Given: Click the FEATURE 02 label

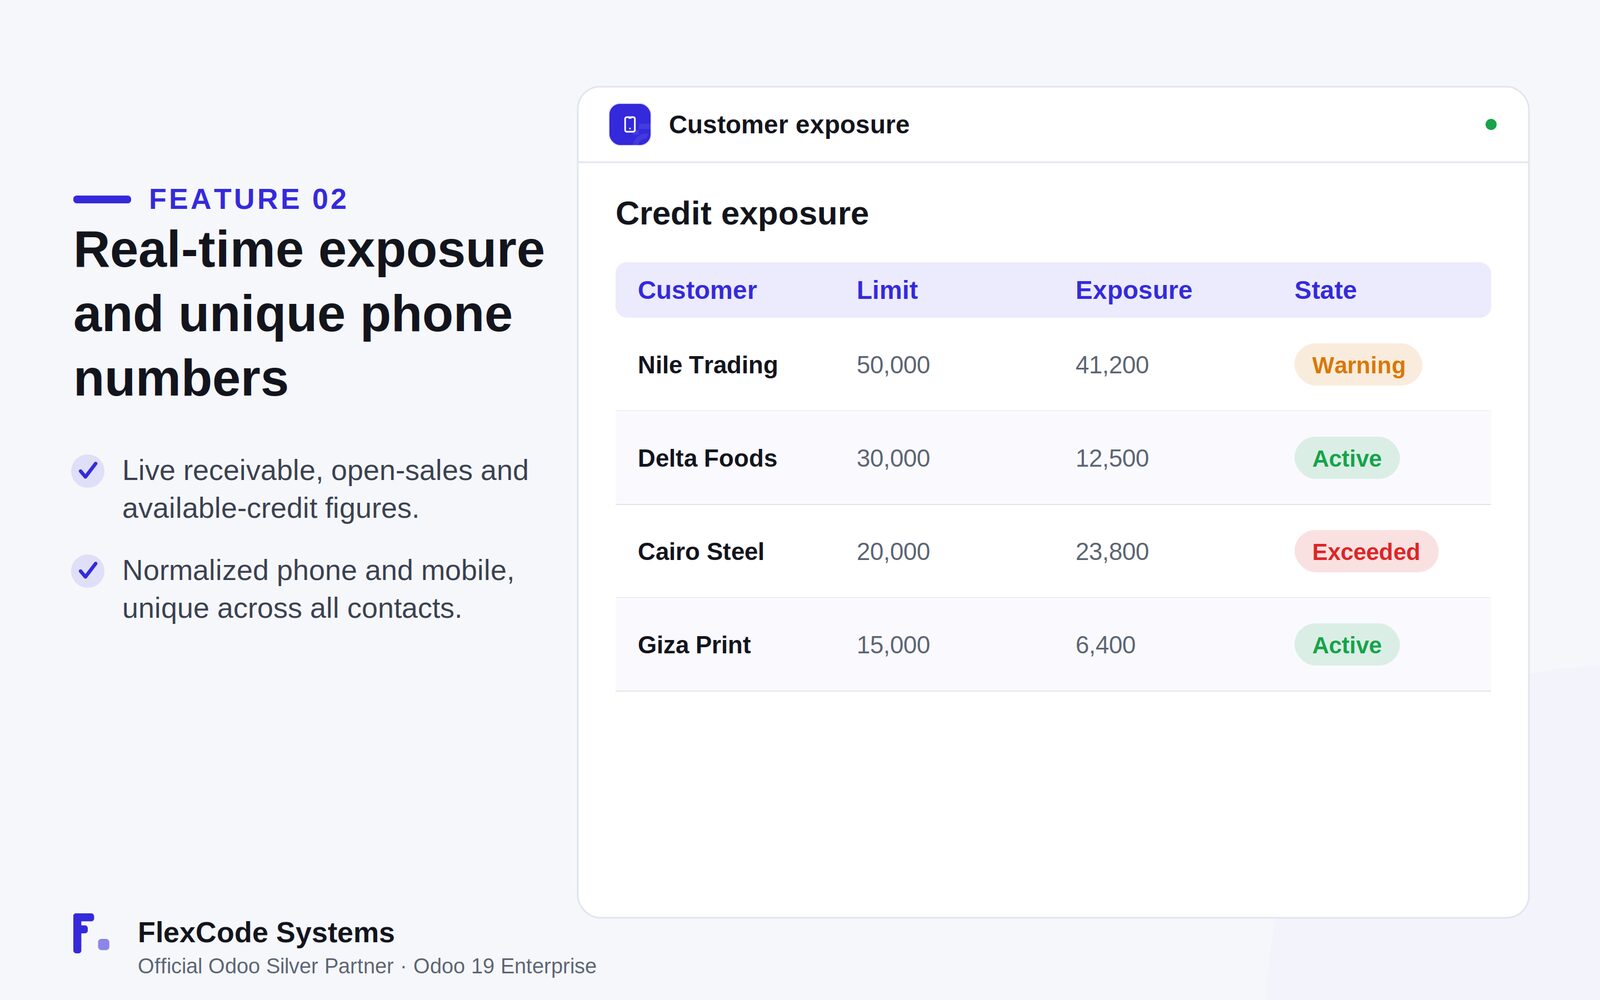Looking at the screenshot, I should coord(248,199).
